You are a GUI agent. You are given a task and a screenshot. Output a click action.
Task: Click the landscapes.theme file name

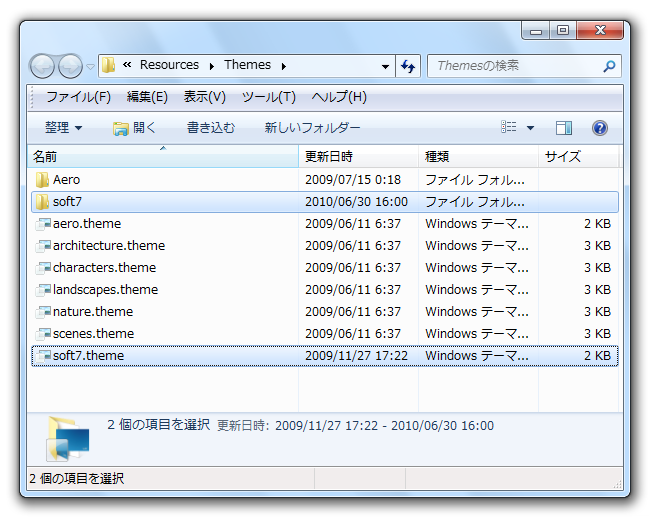(105, 290)
